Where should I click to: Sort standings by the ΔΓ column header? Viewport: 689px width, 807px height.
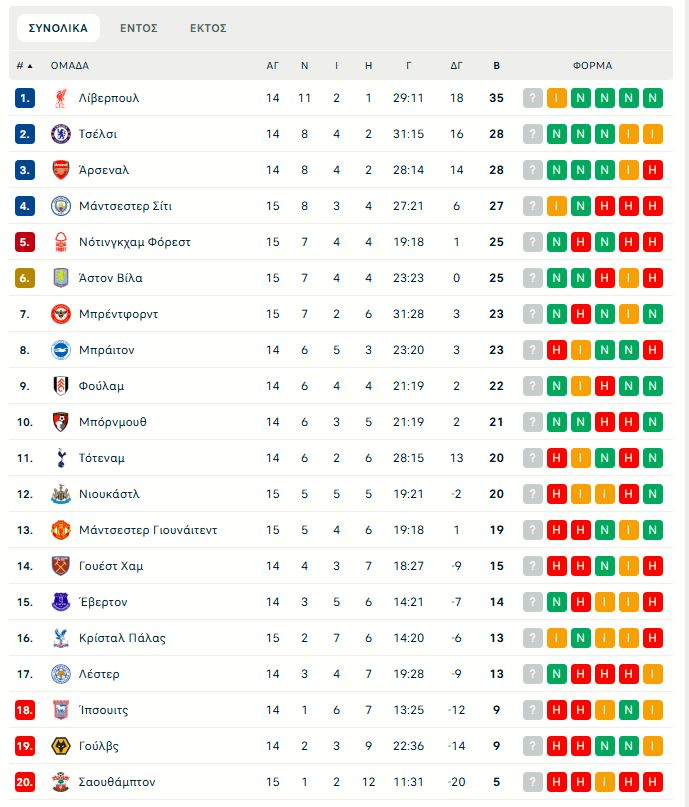click(456, 66)
